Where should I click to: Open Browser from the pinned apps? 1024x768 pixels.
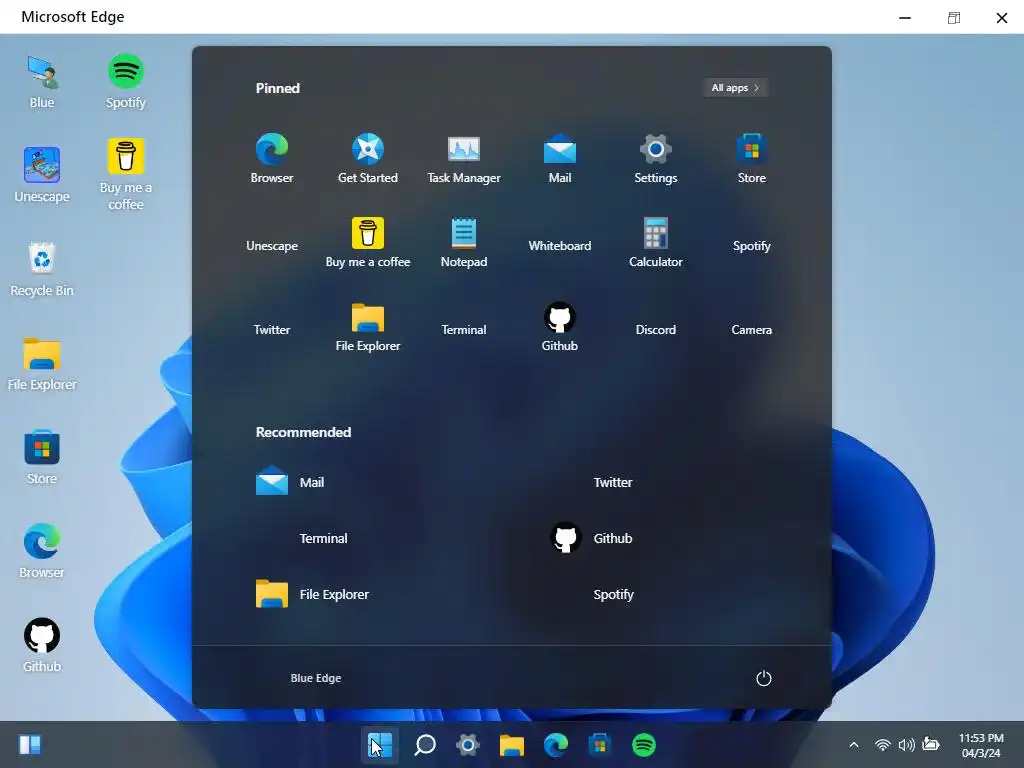[x=272, y=159]
